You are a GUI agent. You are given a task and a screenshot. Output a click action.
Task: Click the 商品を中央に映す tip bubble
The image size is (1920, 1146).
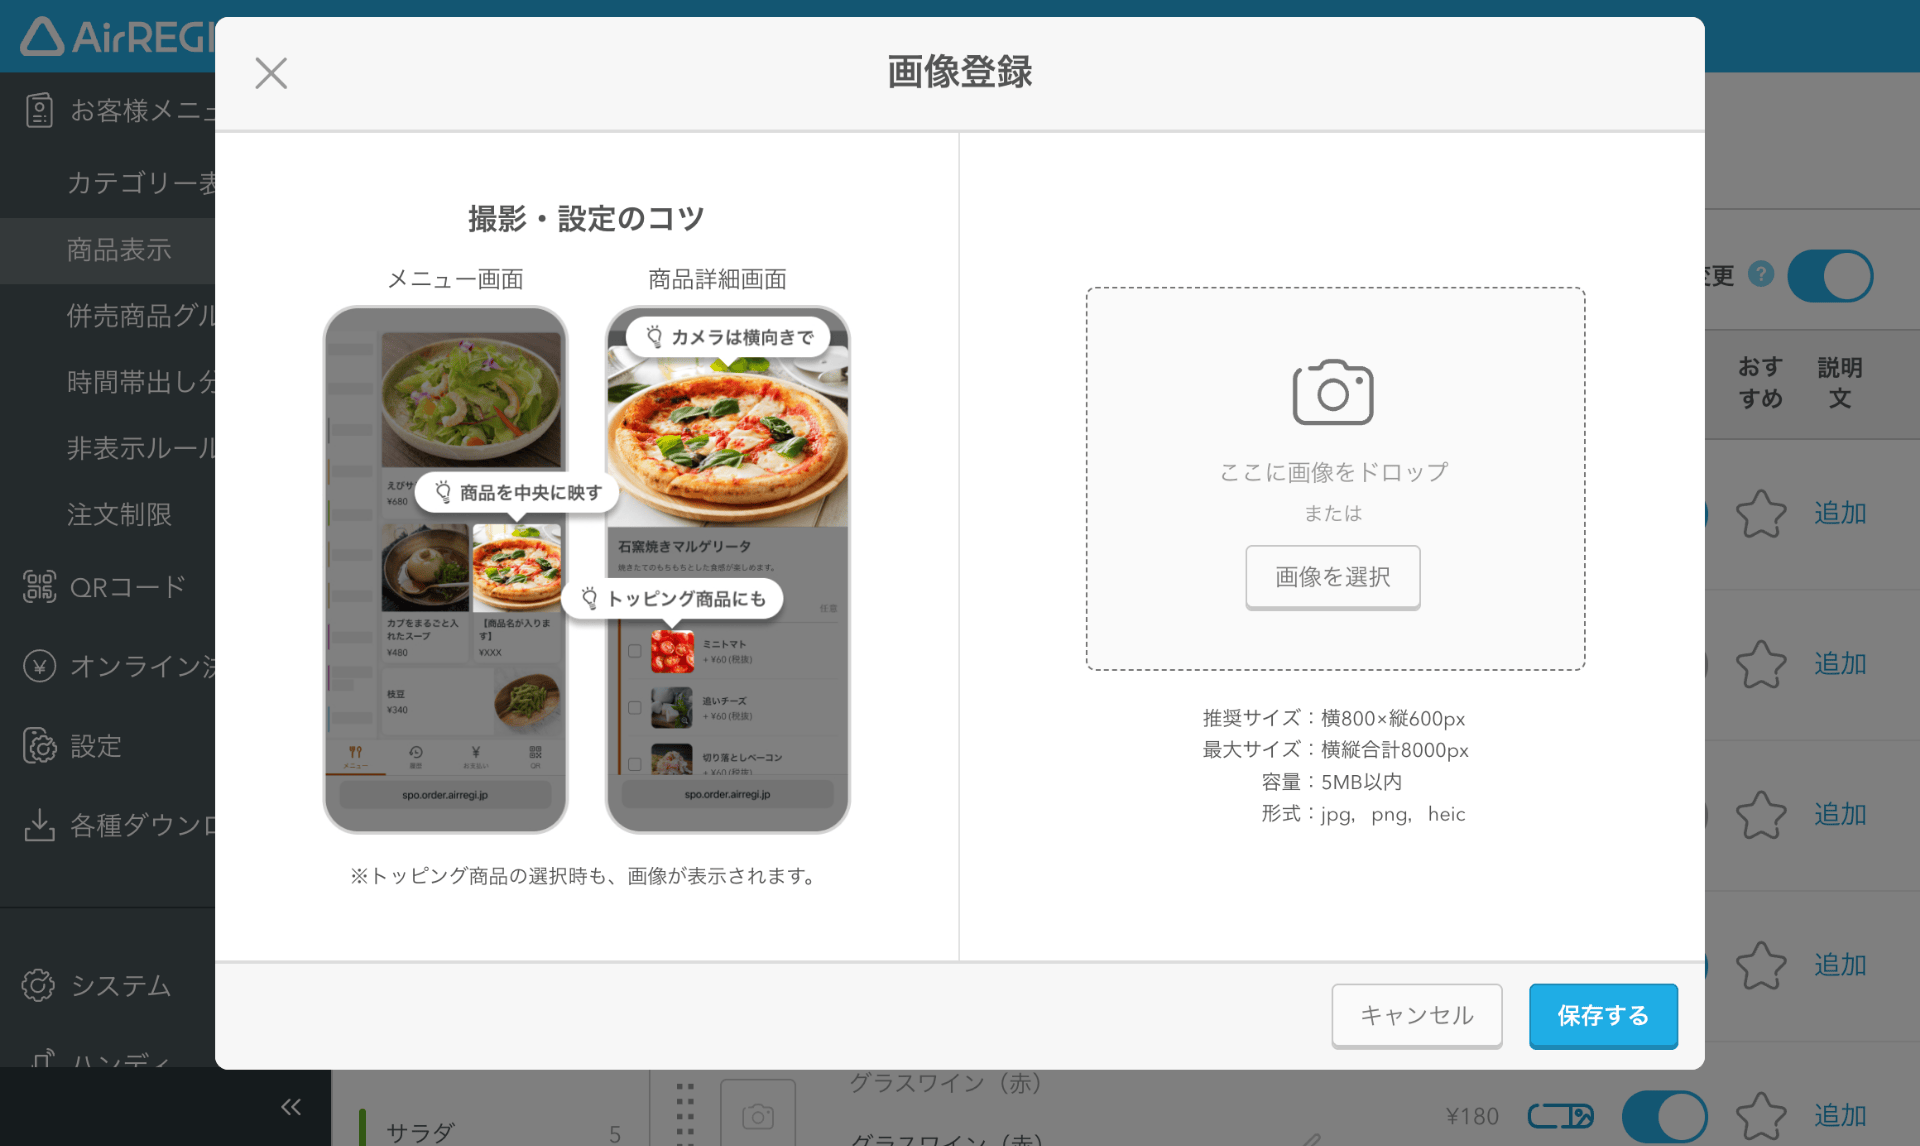517,492
